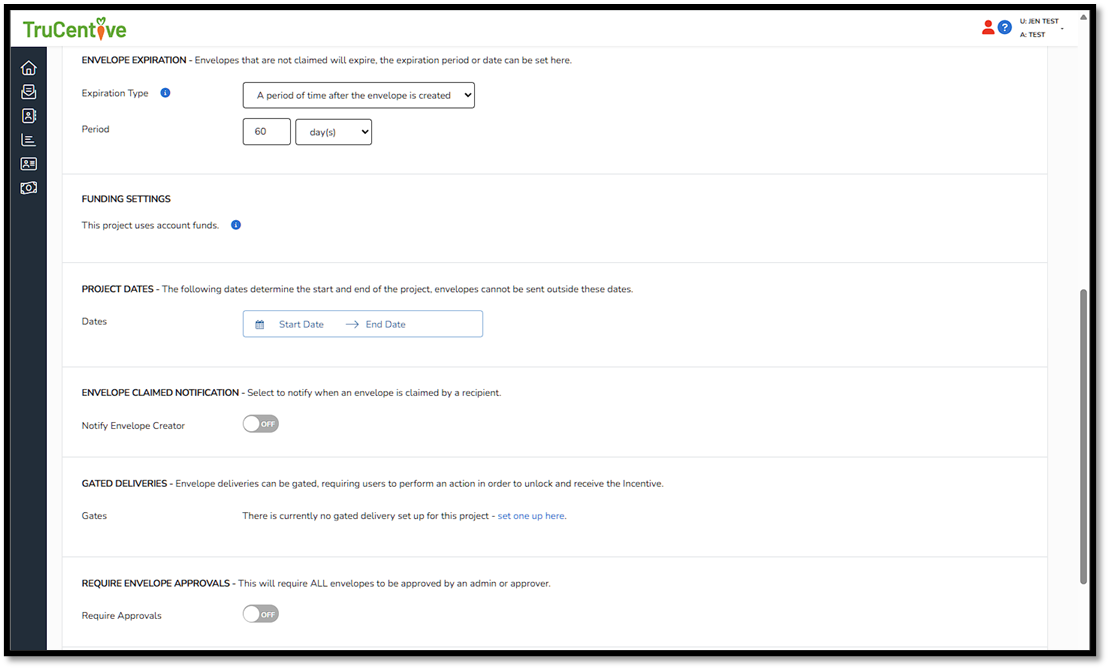Image resolution: width=1109 pixels, height=669 pixels.
Task: Open the blue Help question mark icon
Action: pyautogui.click(x=1006, y=27)
